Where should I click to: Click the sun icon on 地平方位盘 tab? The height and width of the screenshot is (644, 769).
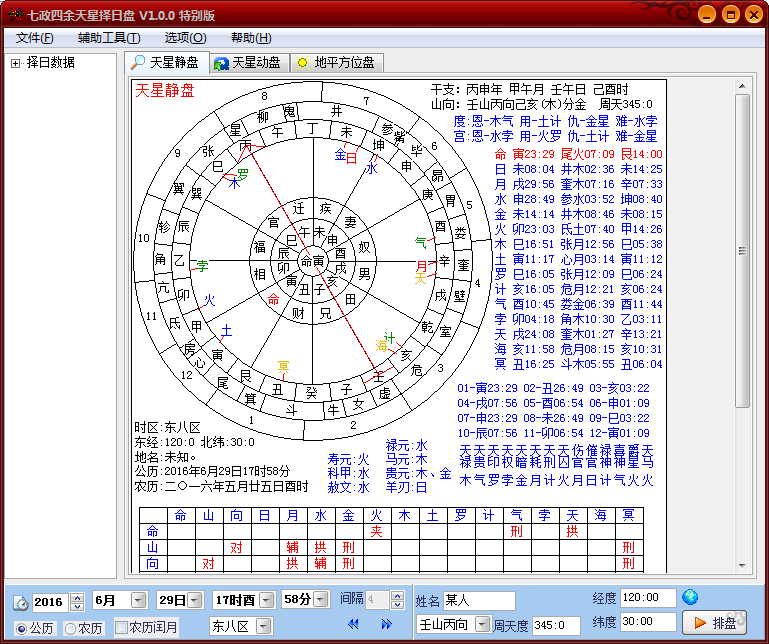[303, 63]
